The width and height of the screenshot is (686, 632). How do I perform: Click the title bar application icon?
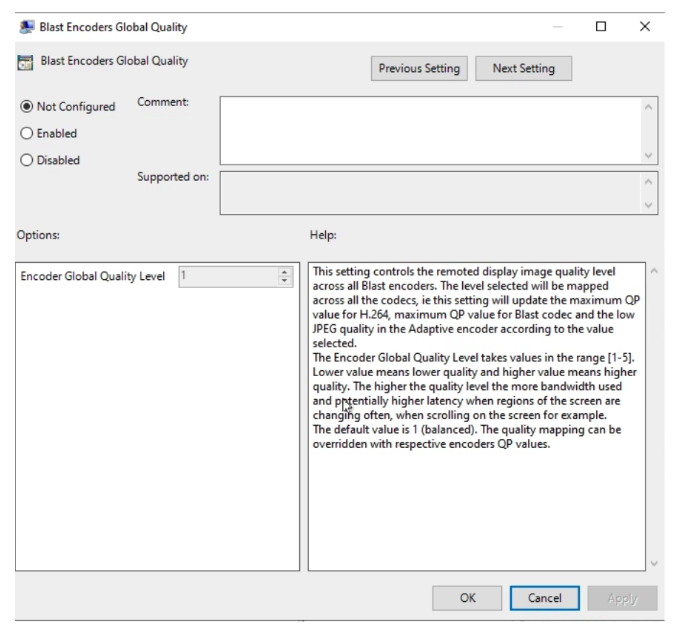pyautogui.click(x=27, y=27)
